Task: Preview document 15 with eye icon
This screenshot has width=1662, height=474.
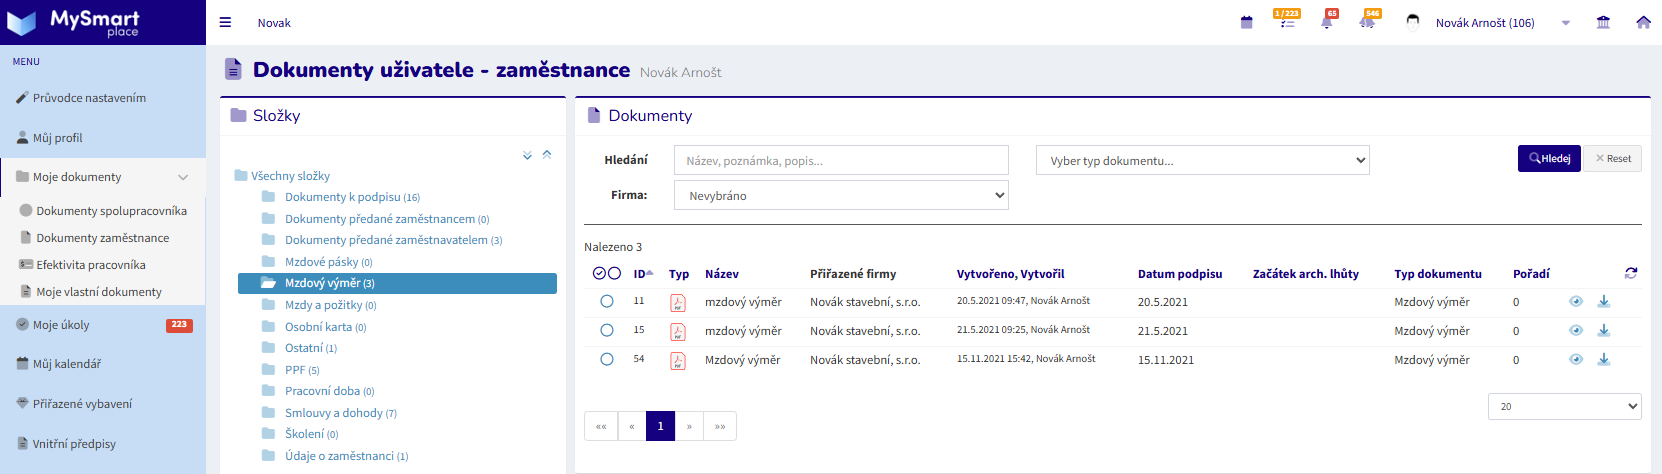Action: [x=1576, y=330]
